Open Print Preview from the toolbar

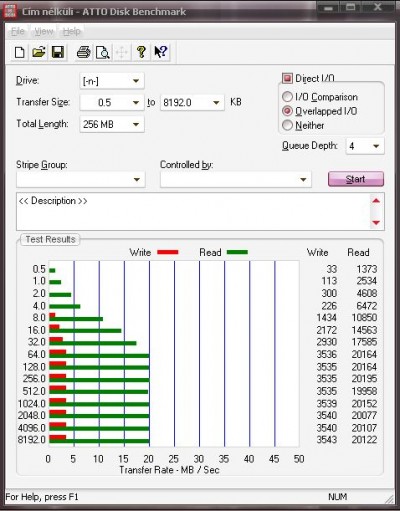click(x=103, y=52)
